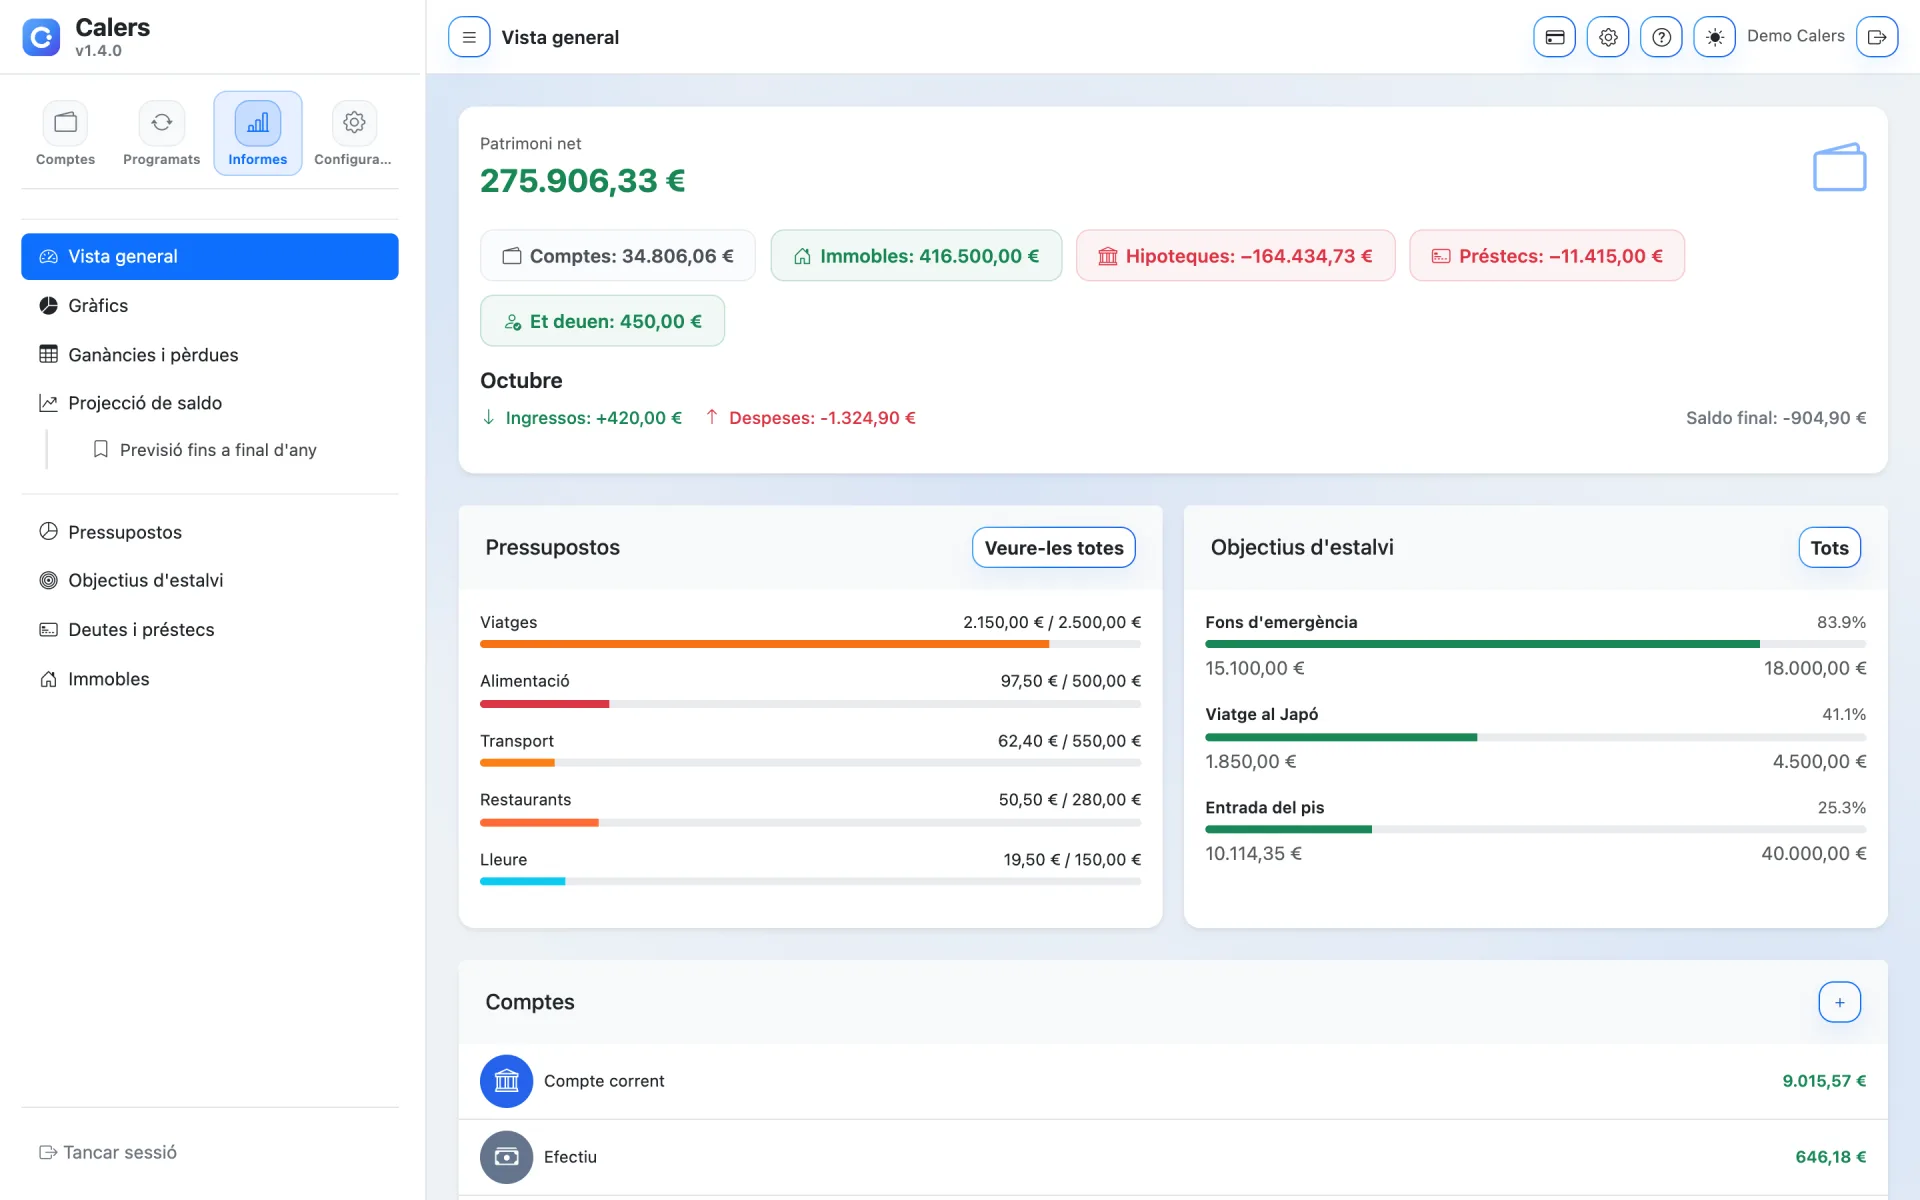Click the logout icon next to Demo Calers
Viewport: 1920px width, 1200px height.
click(x=1877, y=37)
